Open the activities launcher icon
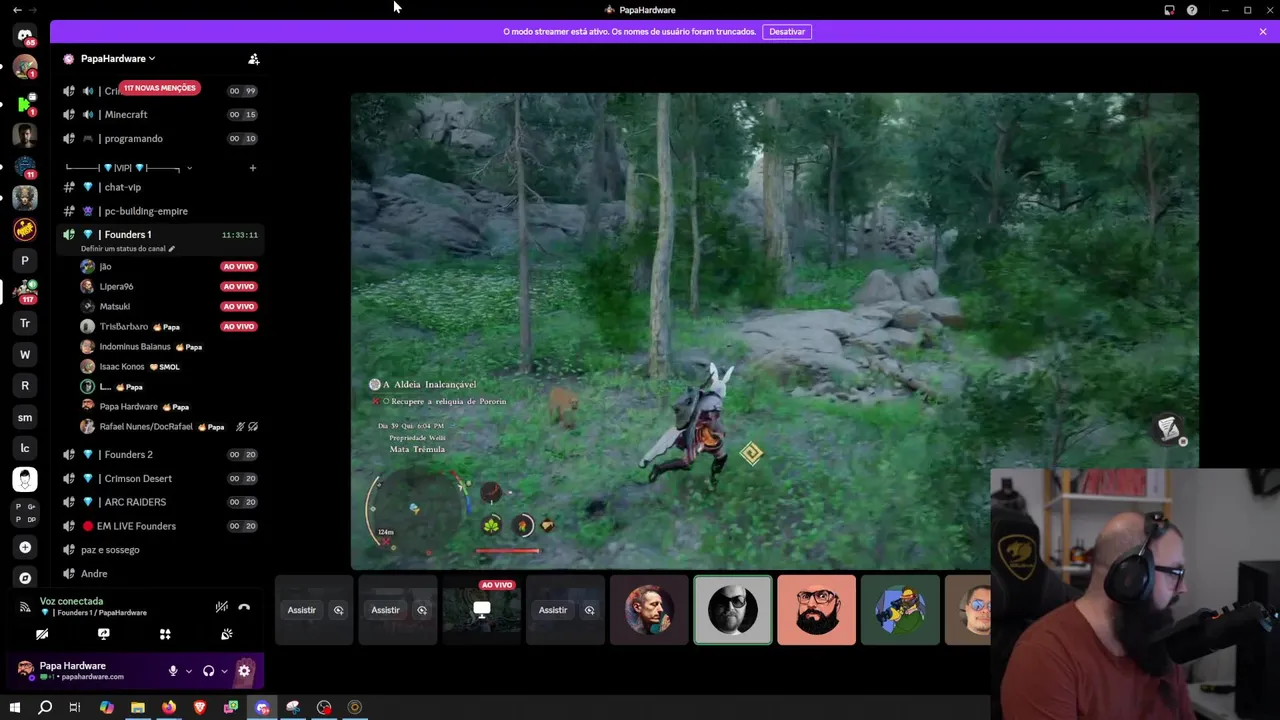The image size is (1280, 720). pyautogui.click(x=165, y=634)
